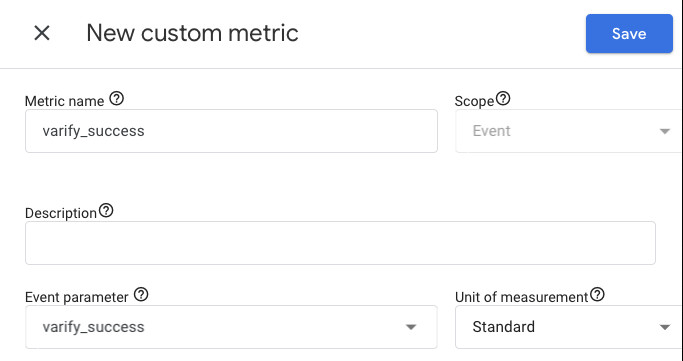Expand the Unit of measurement arrow
This screenshot has width=683, height=361.
point(665,327)
